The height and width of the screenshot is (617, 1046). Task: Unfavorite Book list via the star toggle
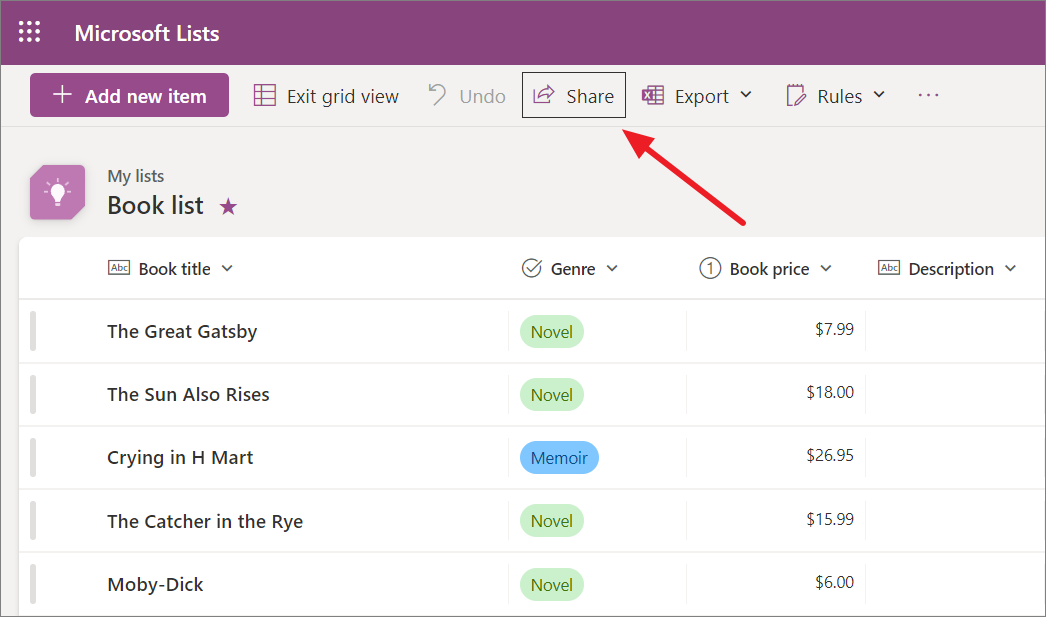(x=228, y=205)
